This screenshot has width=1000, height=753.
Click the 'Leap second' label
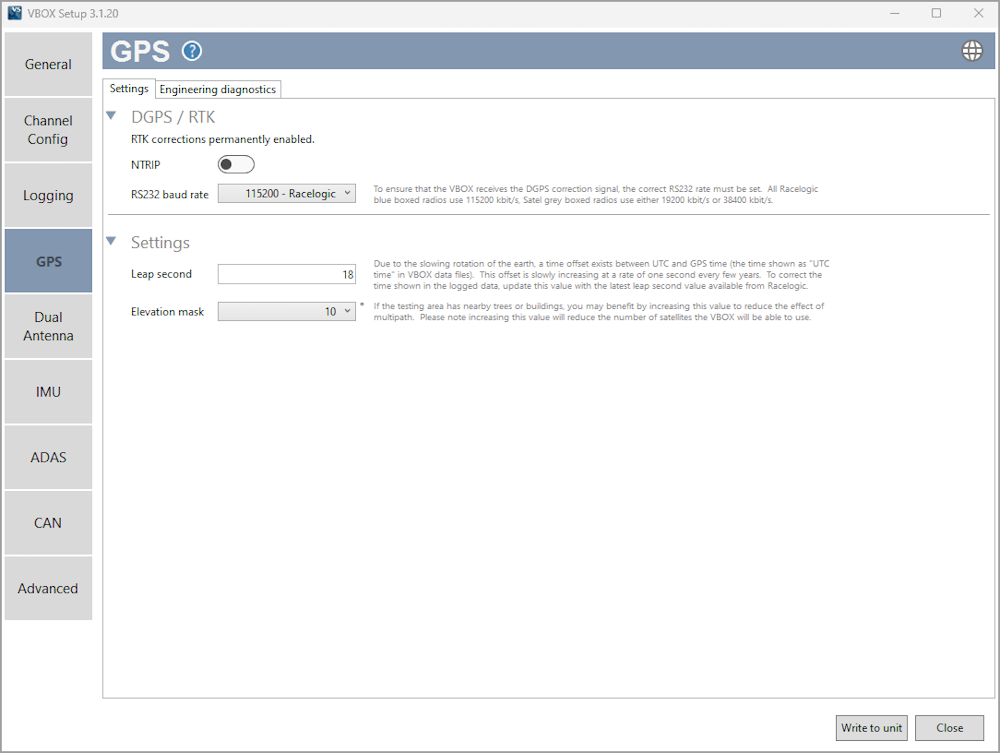click(161, 274)
